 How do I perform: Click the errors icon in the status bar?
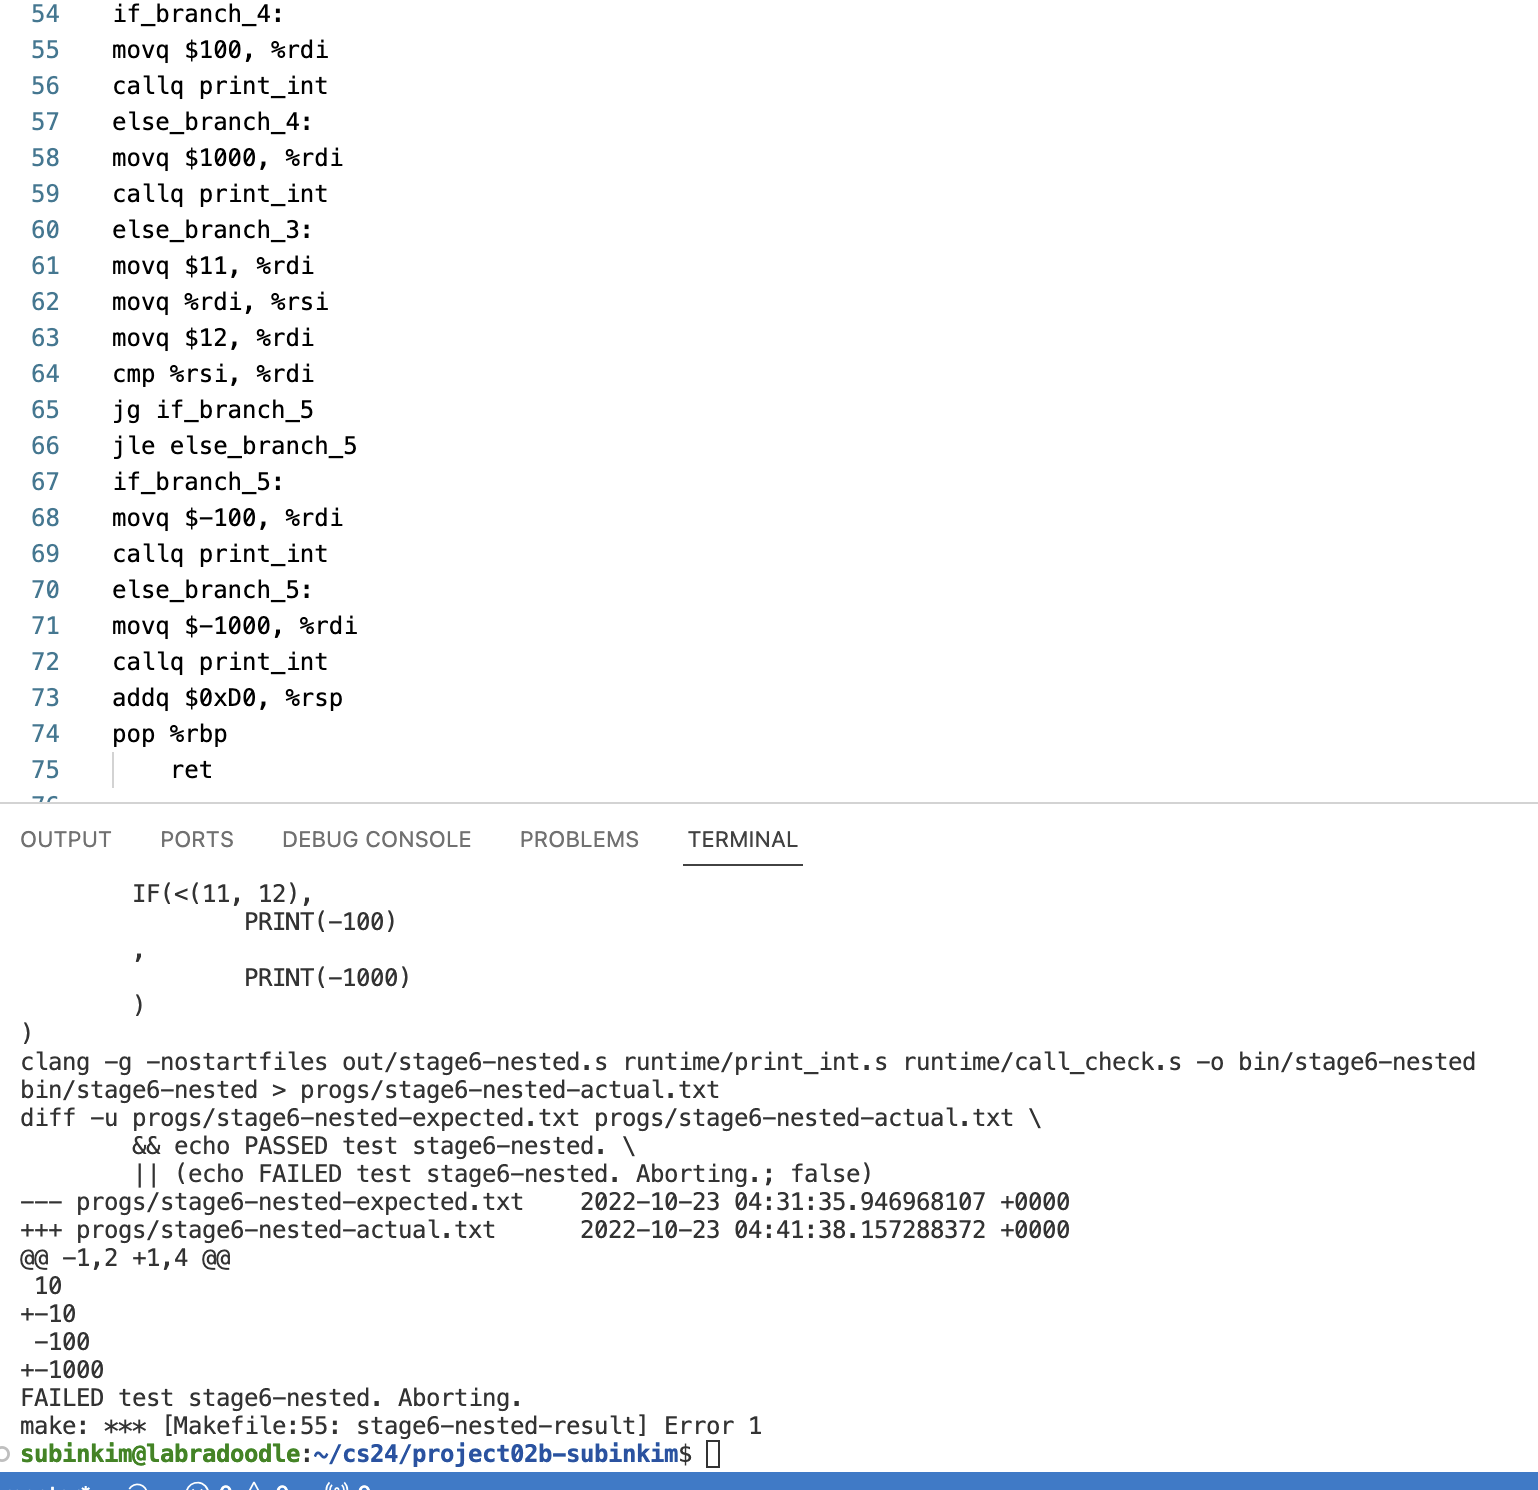197,1487
